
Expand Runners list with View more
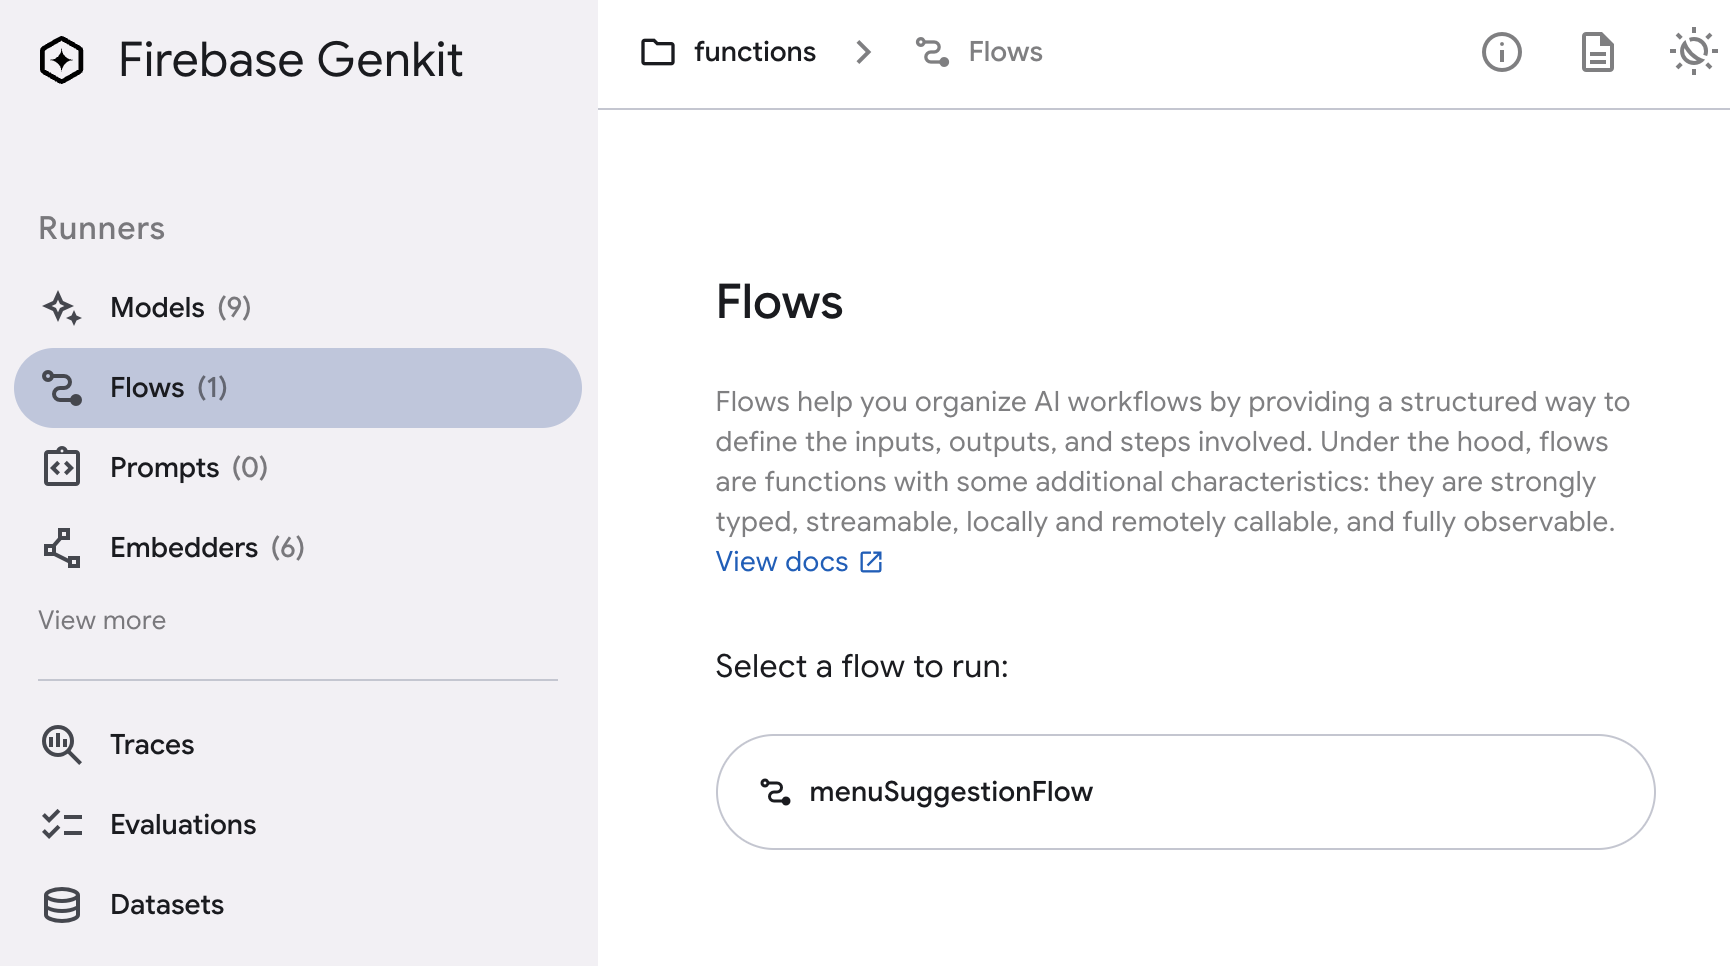point(102,621)
